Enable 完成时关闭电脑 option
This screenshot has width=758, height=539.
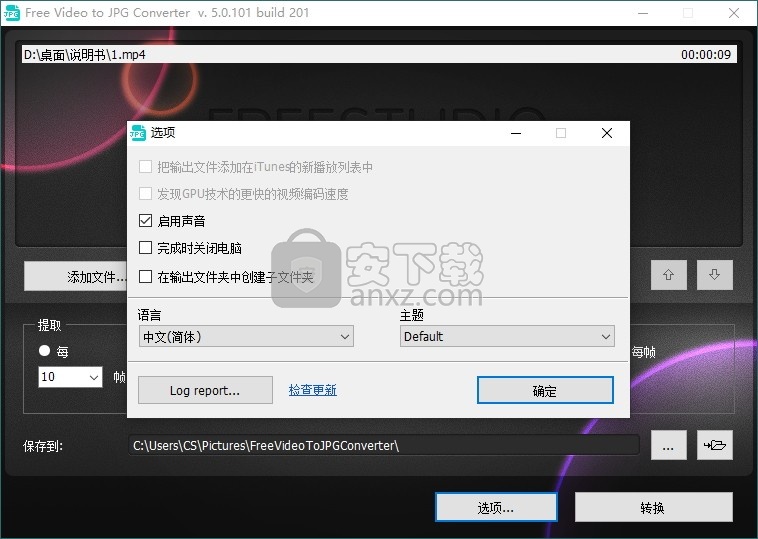tap(145, 248)
